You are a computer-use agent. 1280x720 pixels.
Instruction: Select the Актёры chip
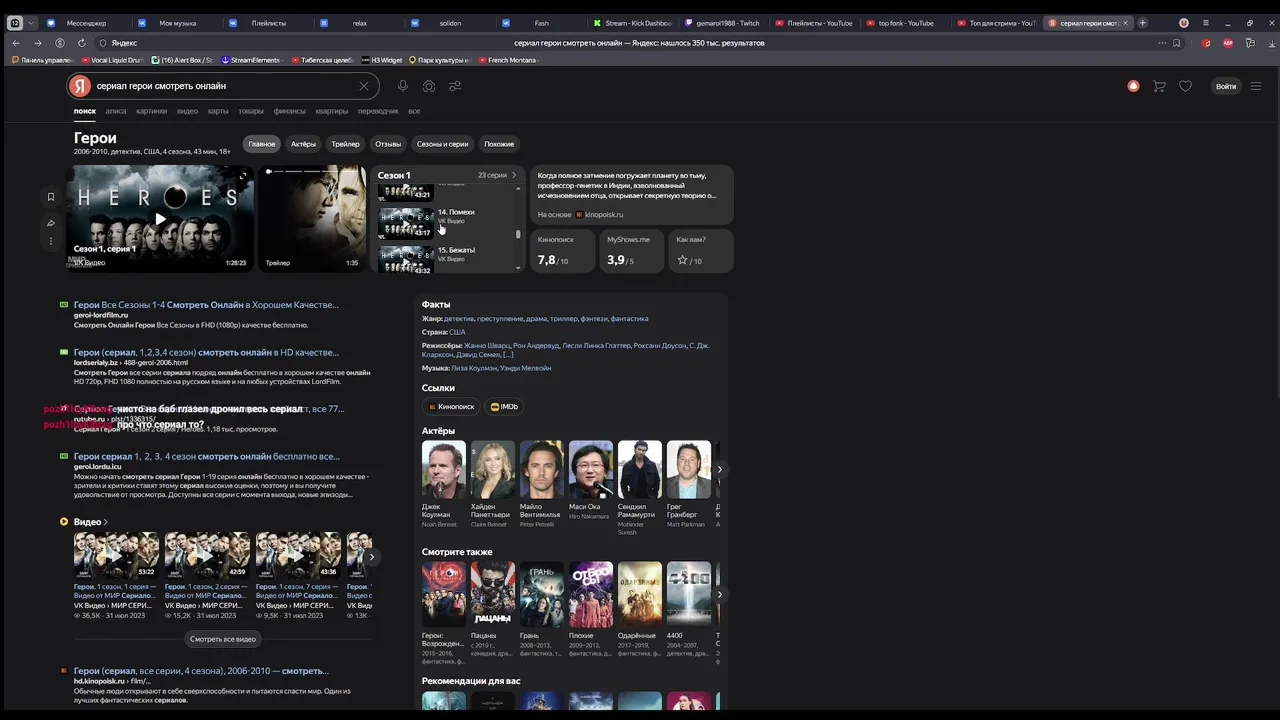(303, 144)
